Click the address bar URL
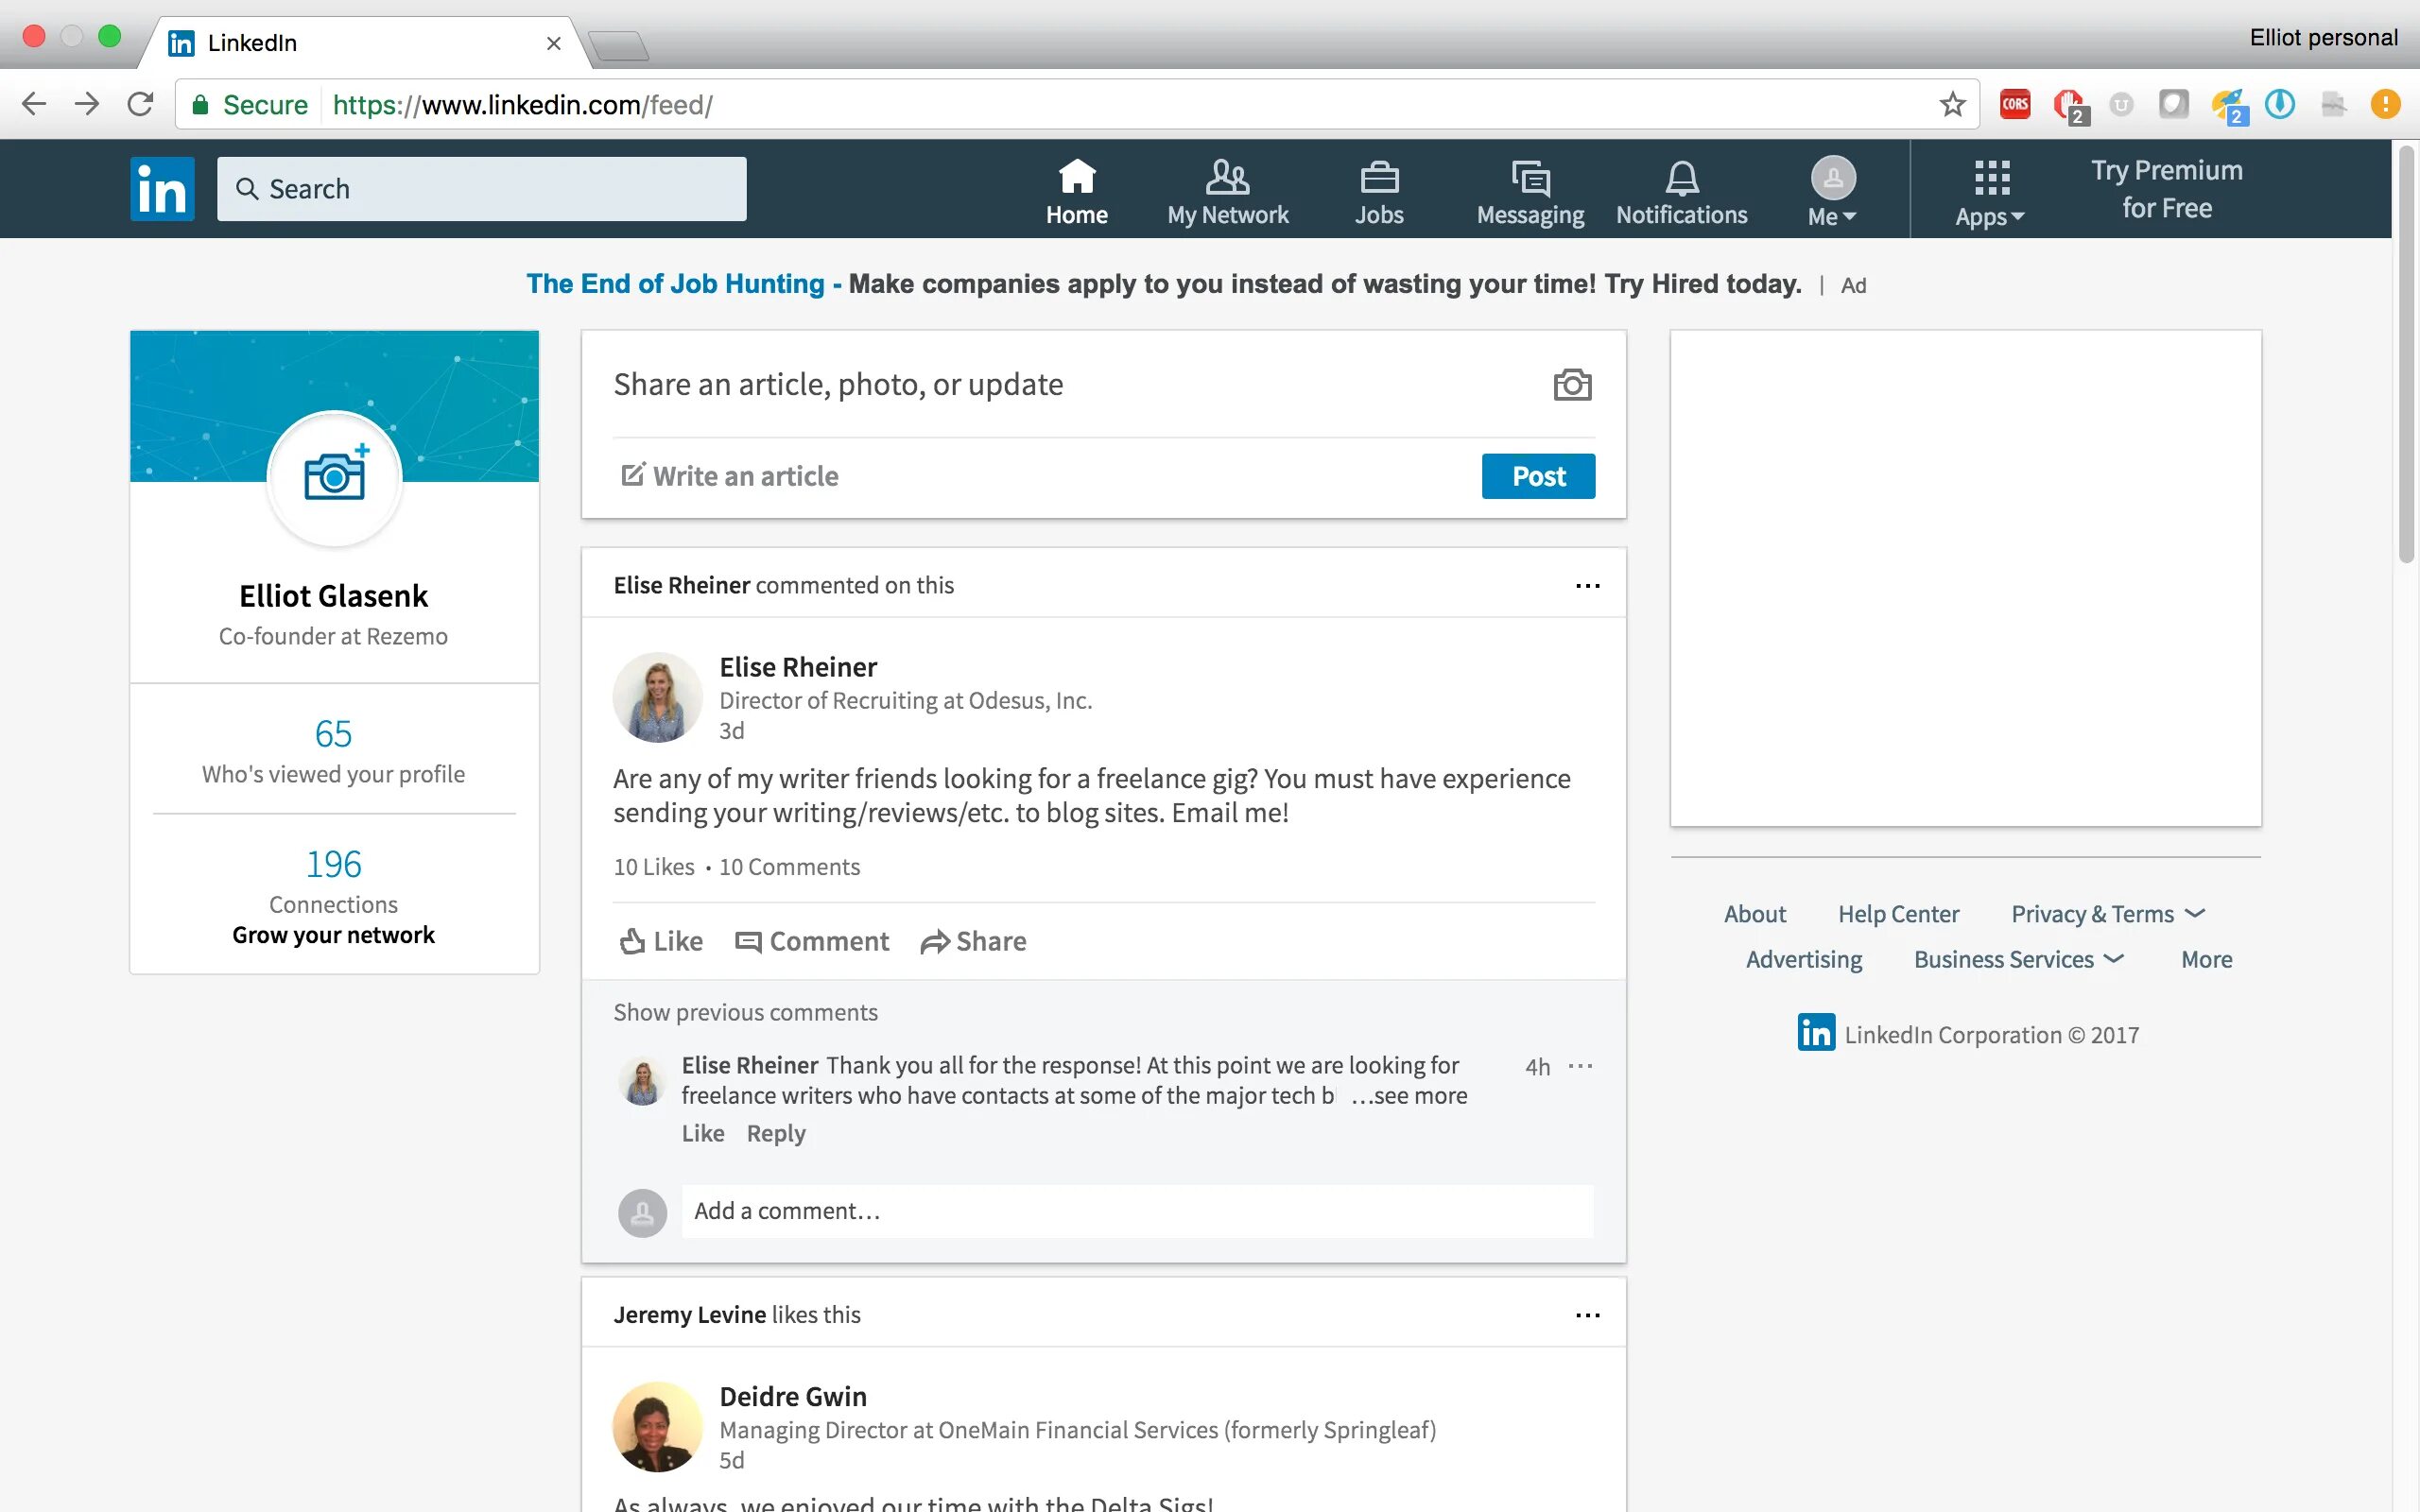The width and height of the screenshot is (2420, 1512). [x=523, y=104]
